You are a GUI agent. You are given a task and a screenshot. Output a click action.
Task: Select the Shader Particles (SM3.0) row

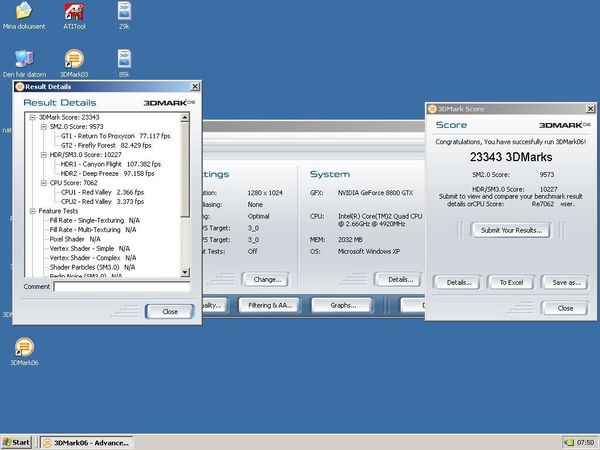coord(92,267)
